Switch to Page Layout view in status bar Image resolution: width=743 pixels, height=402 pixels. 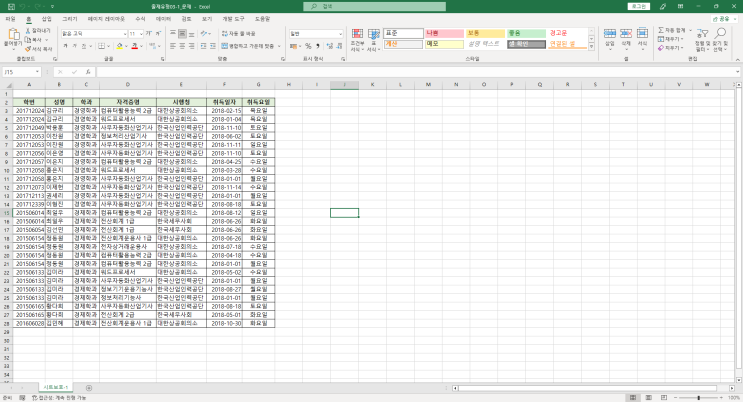pyautogui.click(x=648, y=397)
